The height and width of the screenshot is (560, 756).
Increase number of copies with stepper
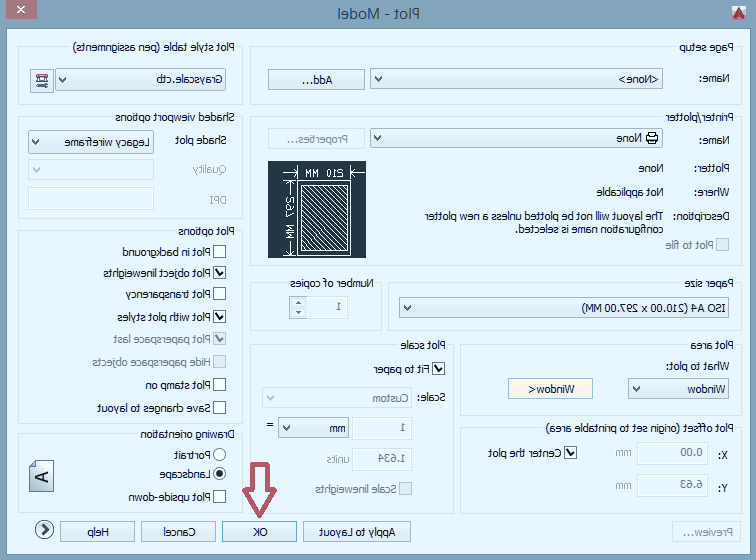tap(297, 302)
